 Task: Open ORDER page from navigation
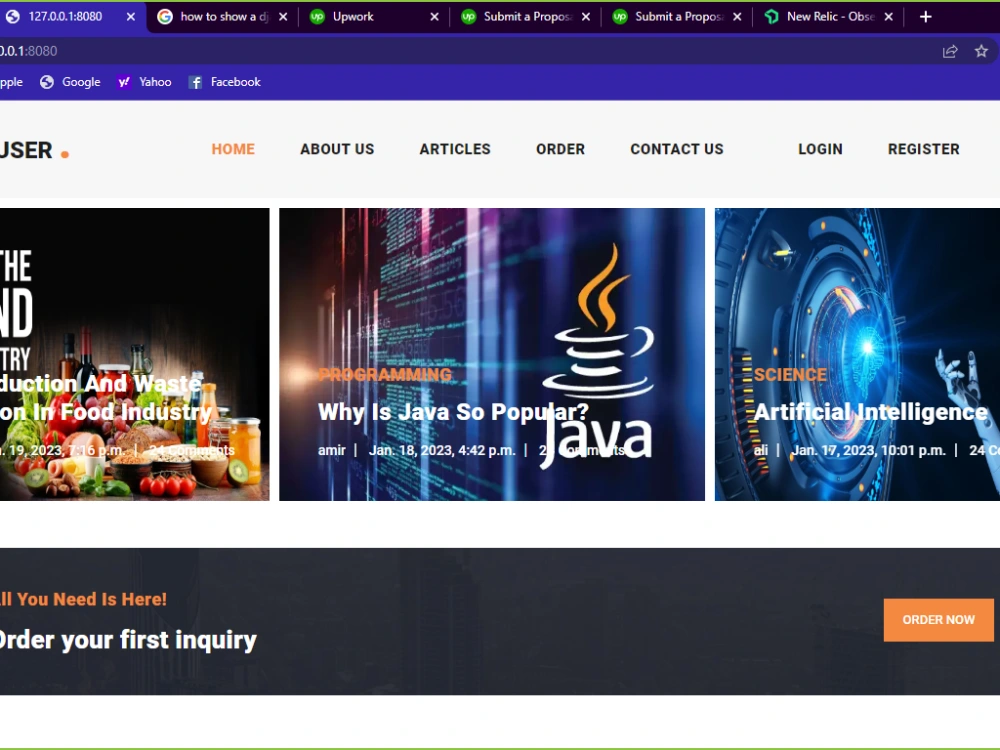(x=560, y=149)
